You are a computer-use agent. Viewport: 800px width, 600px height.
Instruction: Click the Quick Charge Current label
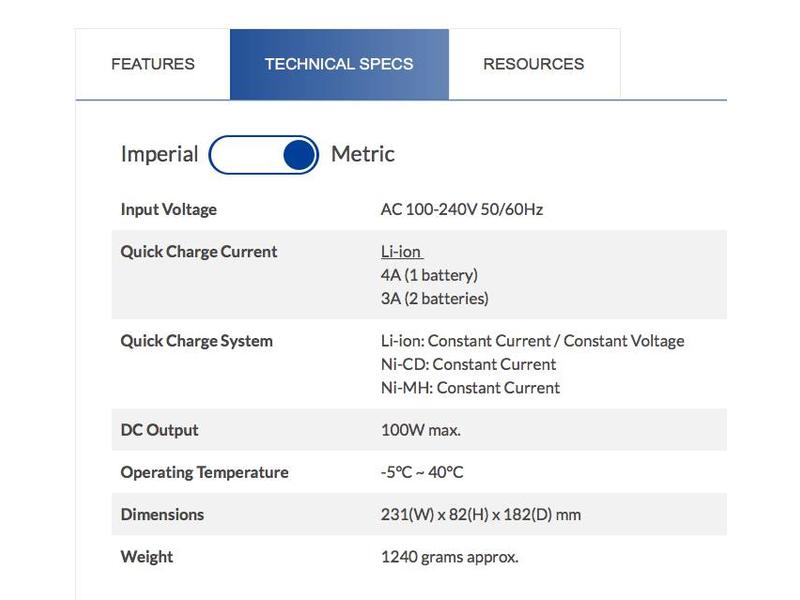(x=198, y=252)
